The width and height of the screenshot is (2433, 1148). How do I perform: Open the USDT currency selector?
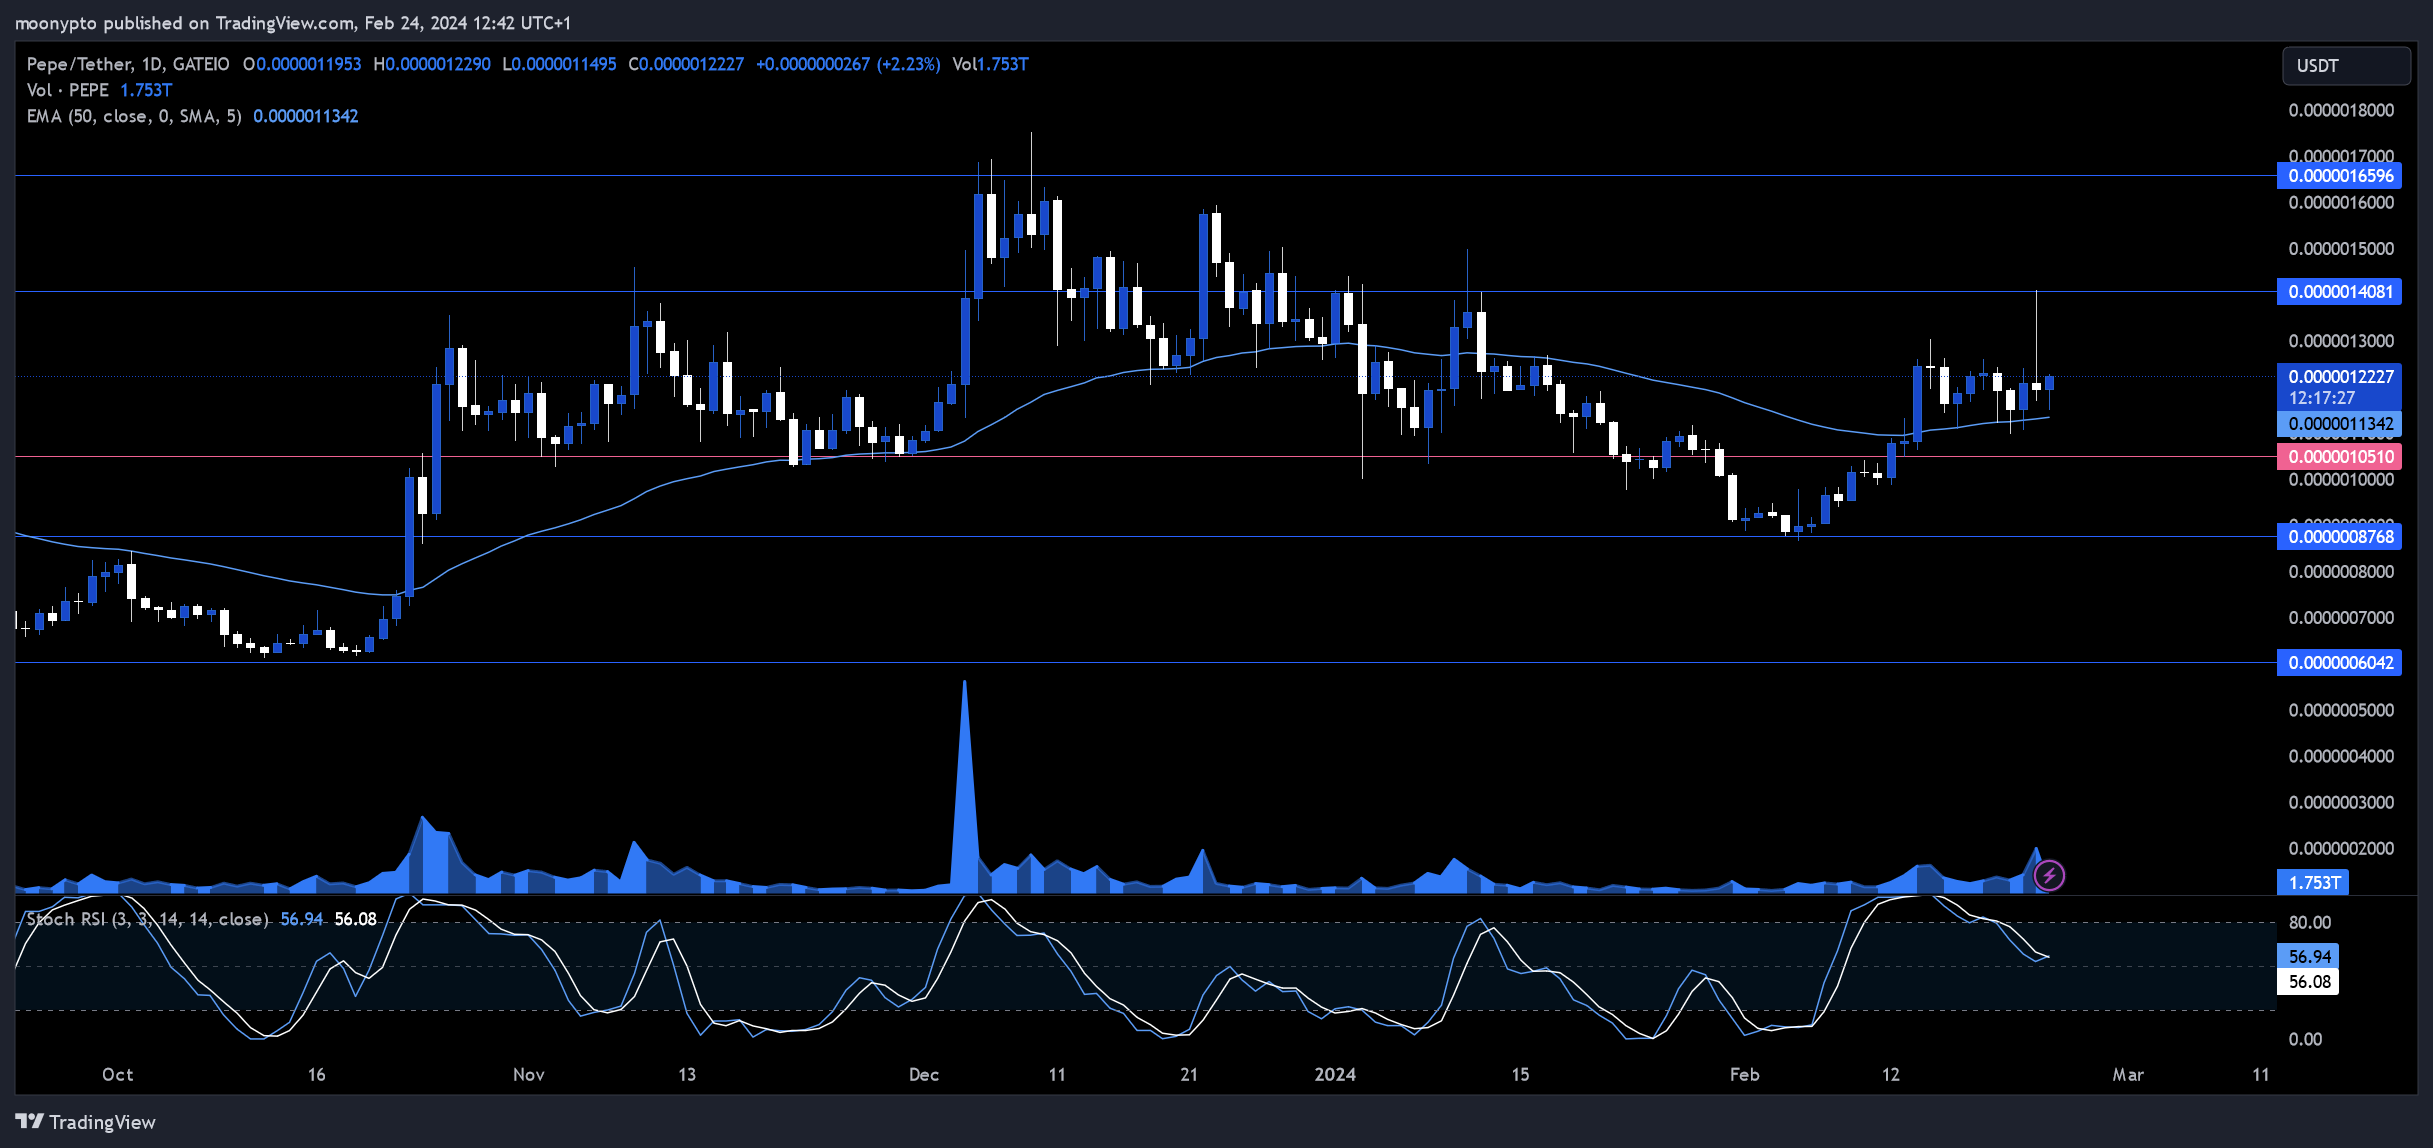tap(2346, 65)
